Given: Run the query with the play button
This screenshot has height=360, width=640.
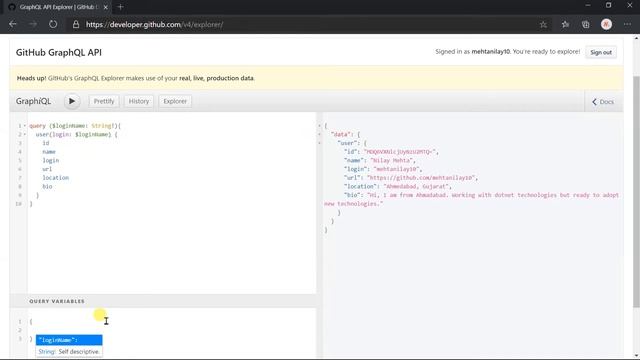Looking at the screenshot, I should 72,101.
